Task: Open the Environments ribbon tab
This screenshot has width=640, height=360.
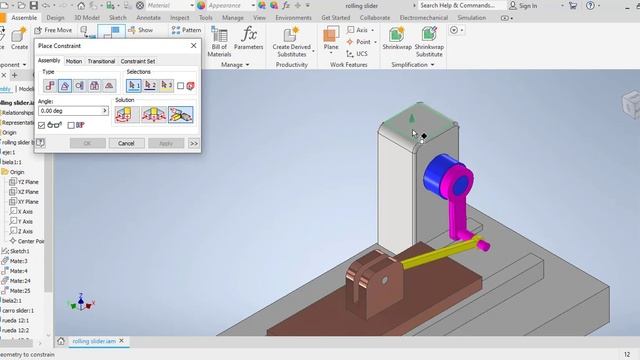Action: point(293,18)
